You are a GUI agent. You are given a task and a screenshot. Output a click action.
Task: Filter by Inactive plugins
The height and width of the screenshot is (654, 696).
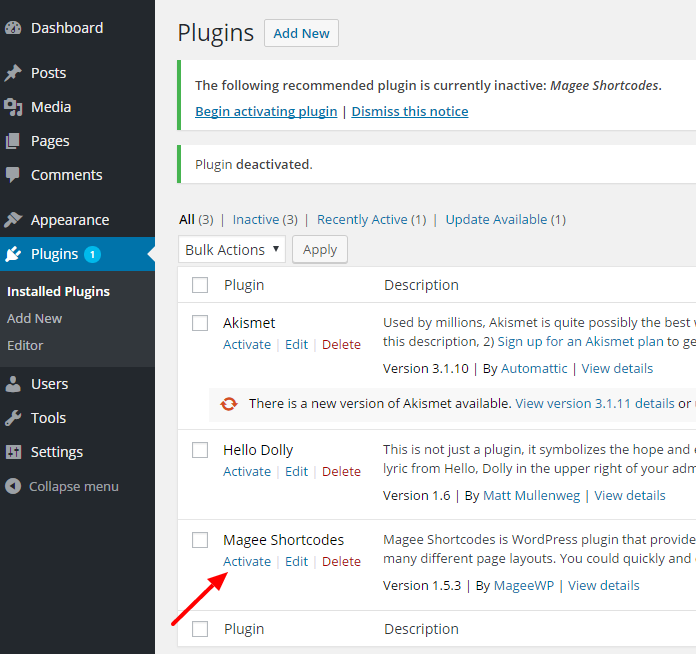coord(265,219)
